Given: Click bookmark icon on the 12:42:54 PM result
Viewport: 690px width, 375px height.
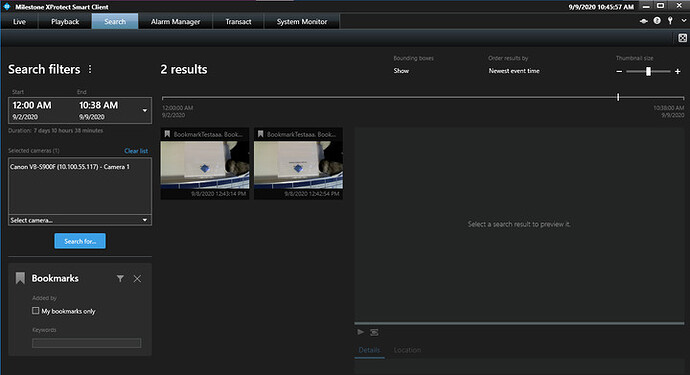Looking at the screenshot, I should click(x=261, y=134).
